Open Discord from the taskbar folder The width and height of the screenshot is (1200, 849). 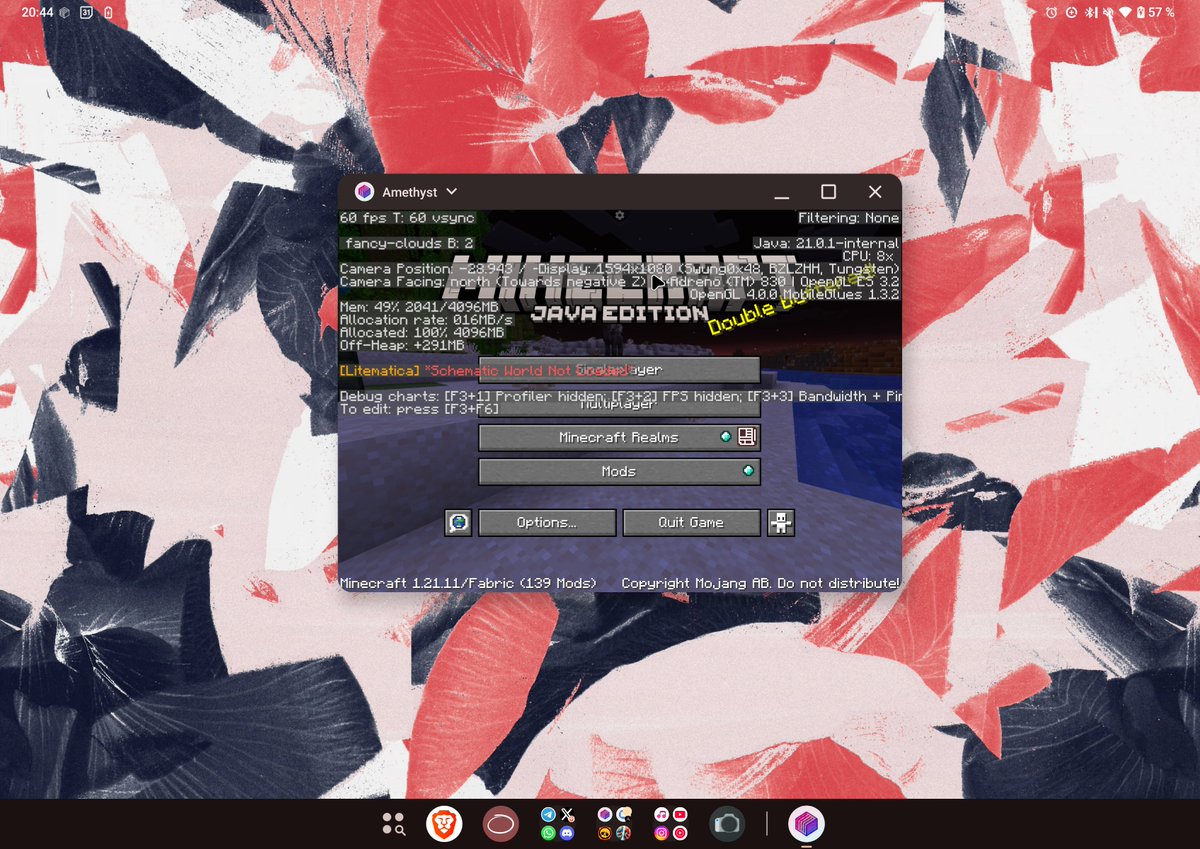567,833
